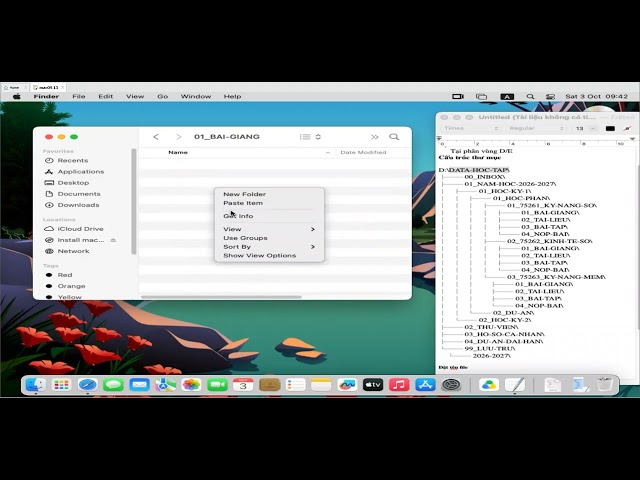Image resolution: width=640 pixels, height=480 pixels.
Task: Open the Notes app in the Dock
Action: pos(321,384)
